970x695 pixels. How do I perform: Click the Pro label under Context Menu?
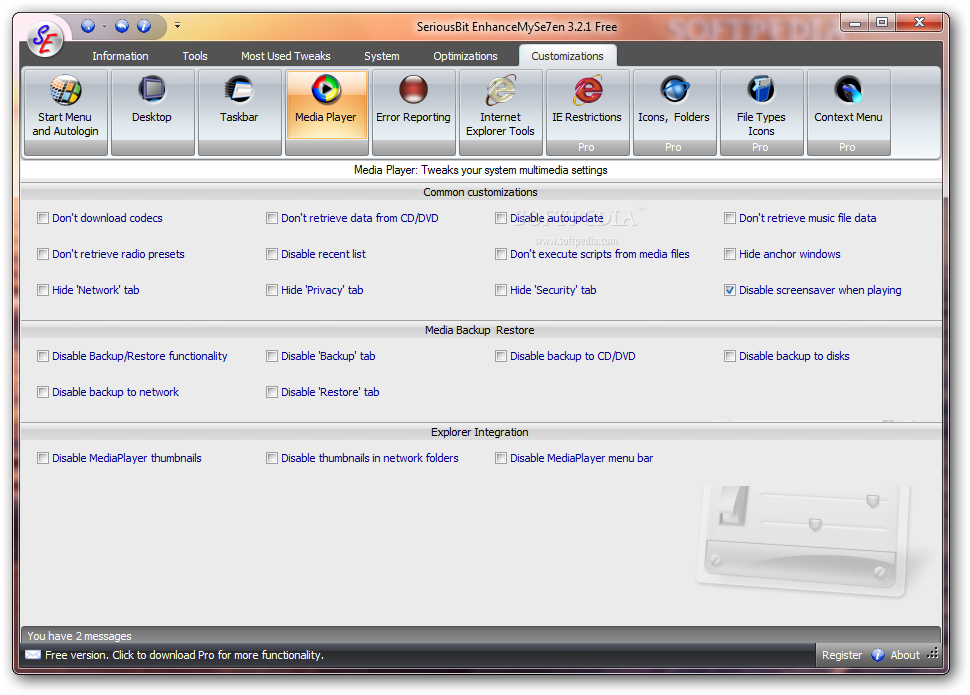point(848,147)
